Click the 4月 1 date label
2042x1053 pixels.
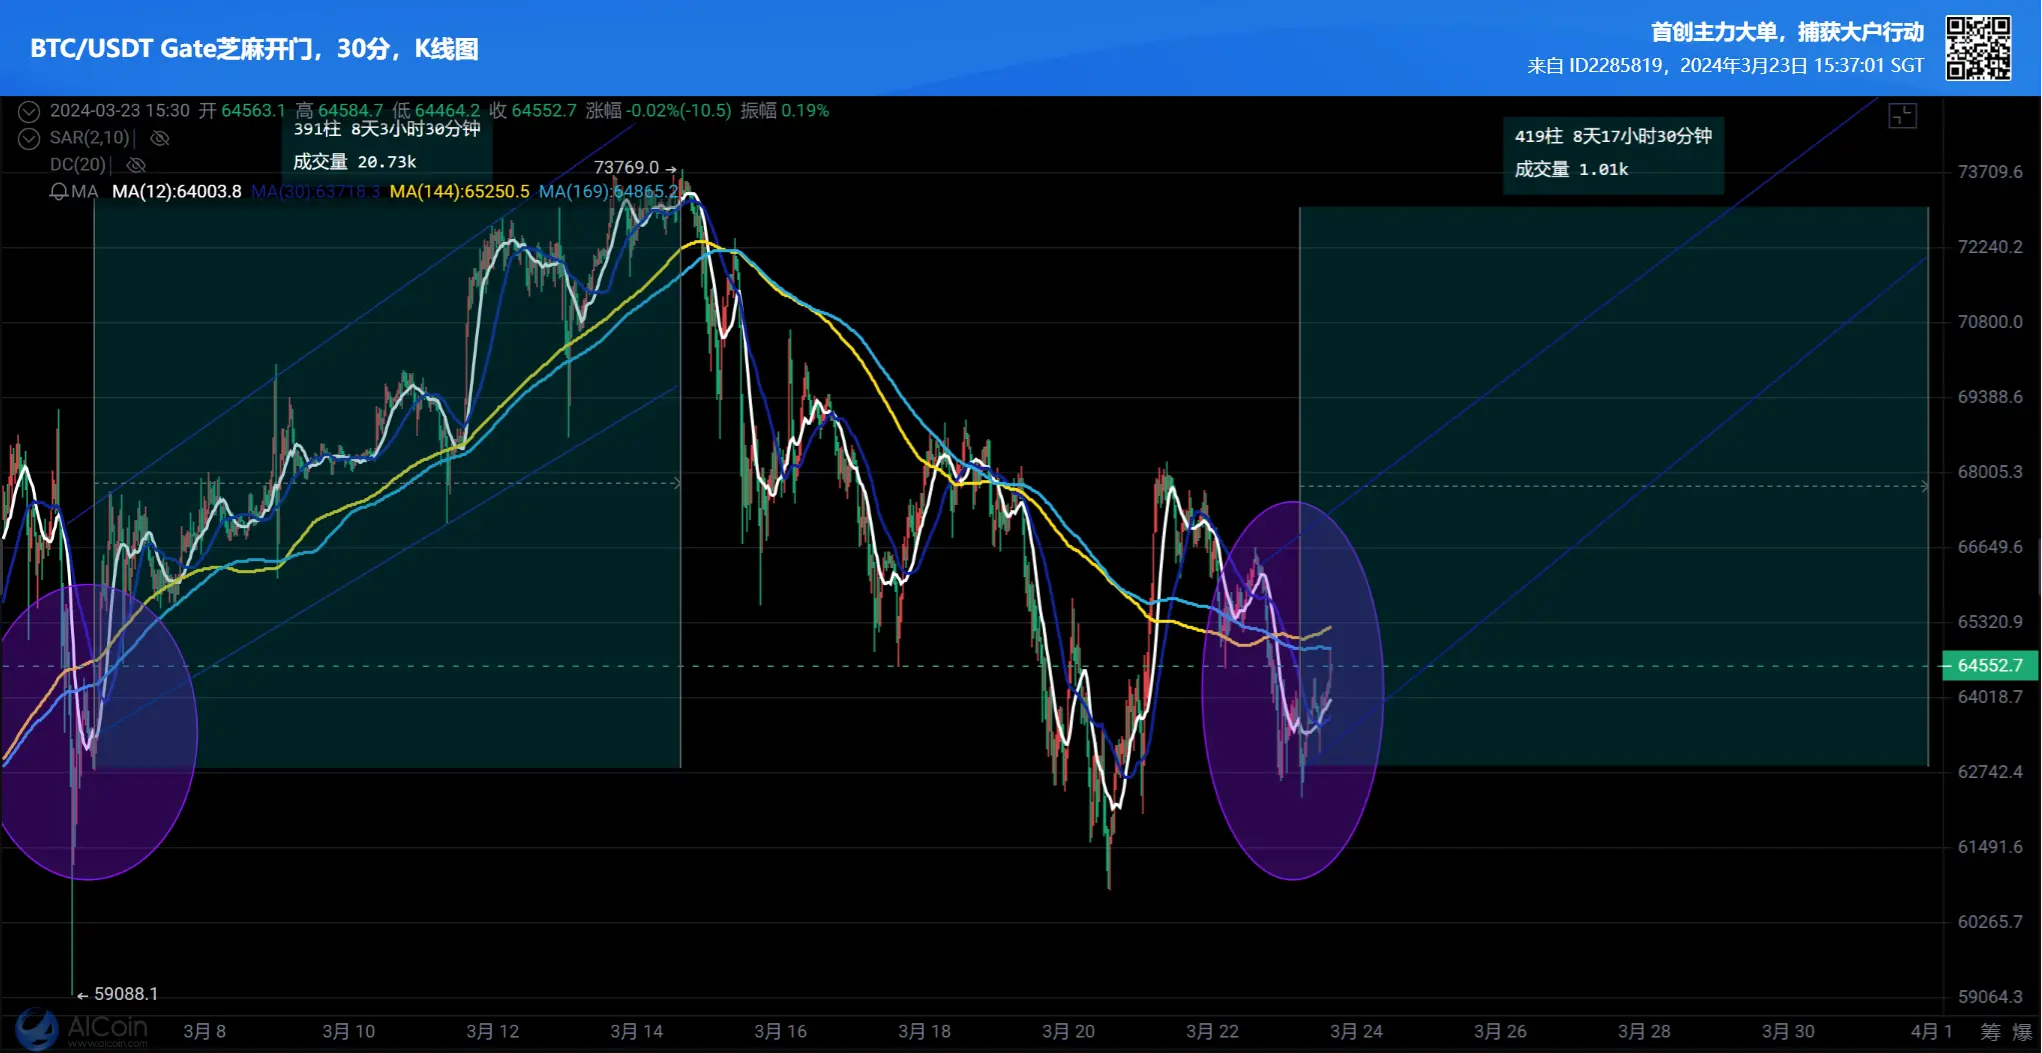click(1932, 1032)
